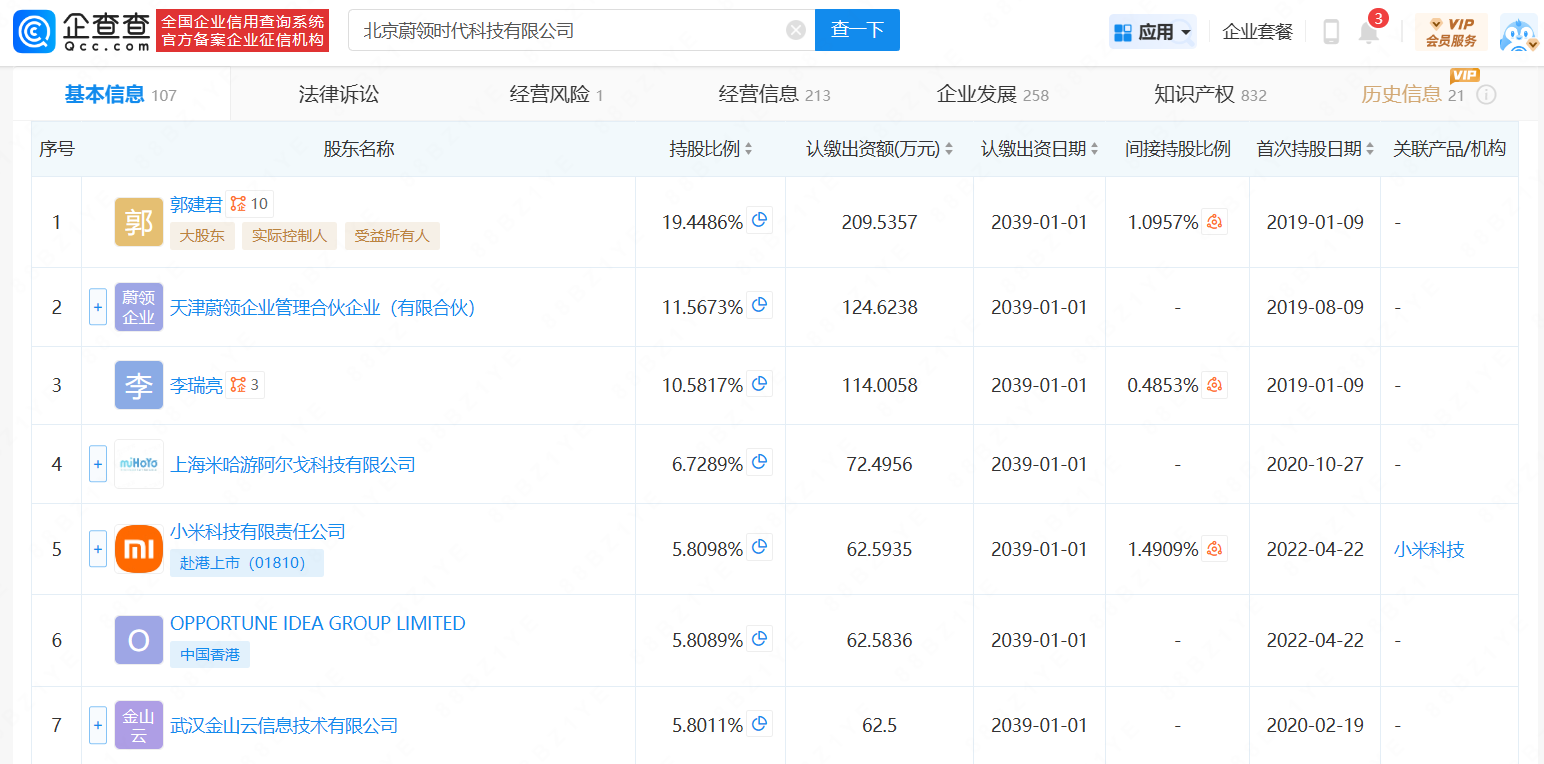Screen dimensions: 1544x764
Task: Open 上海米哈游阿尔戈科技有限公司 link
Action: [292, 464]
